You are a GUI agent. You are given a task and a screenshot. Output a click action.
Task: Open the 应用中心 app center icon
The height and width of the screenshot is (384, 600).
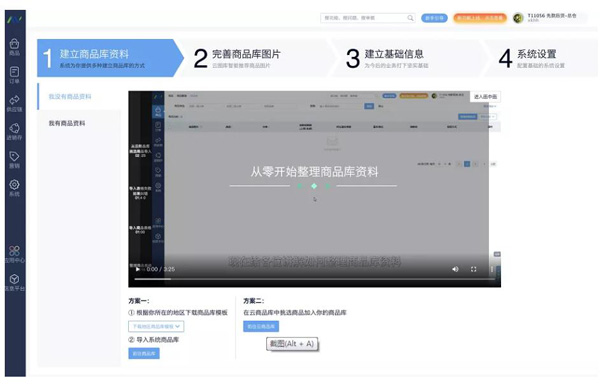tap(15, 254)
